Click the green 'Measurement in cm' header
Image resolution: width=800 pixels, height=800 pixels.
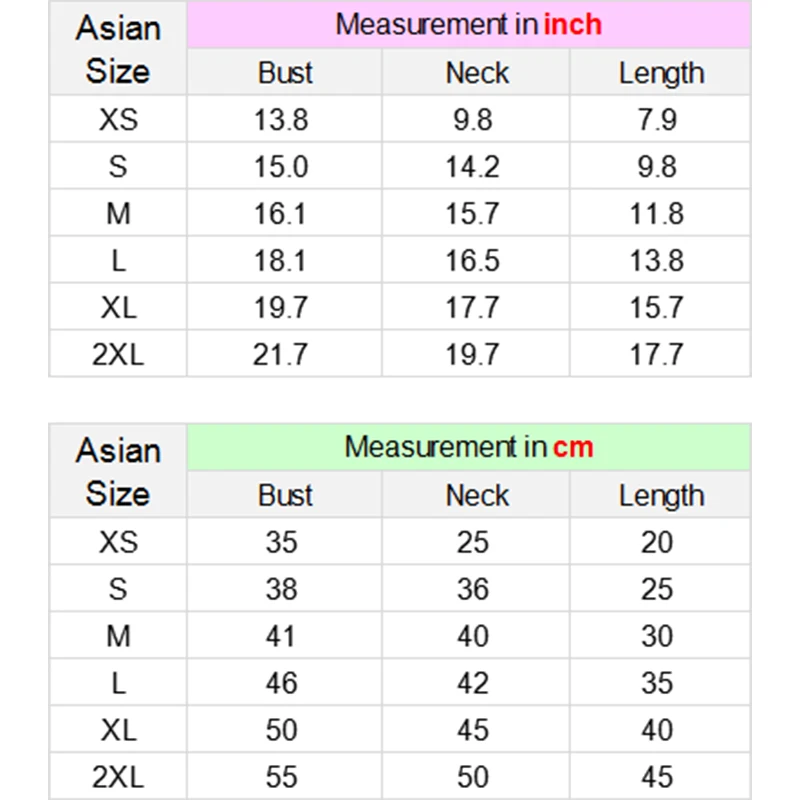click(468, 447)
